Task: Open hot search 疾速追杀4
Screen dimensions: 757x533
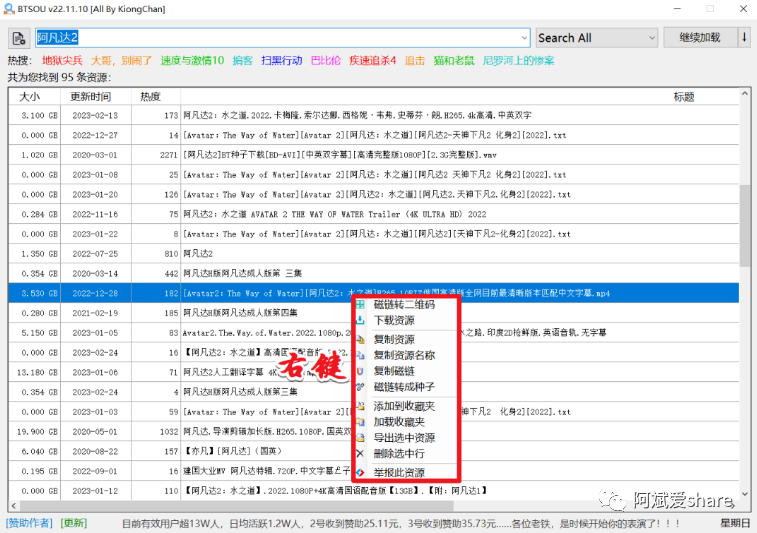Action: coord(373,60)
